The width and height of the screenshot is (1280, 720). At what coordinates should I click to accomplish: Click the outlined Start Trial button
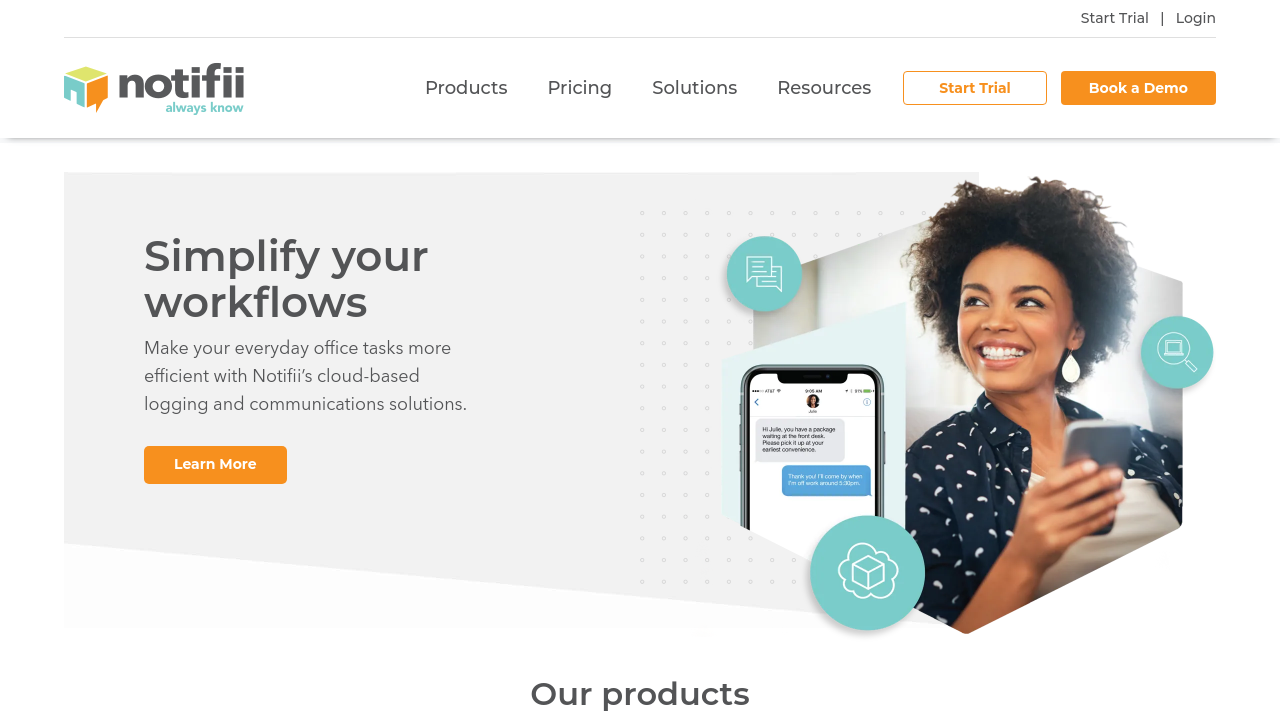975,88
